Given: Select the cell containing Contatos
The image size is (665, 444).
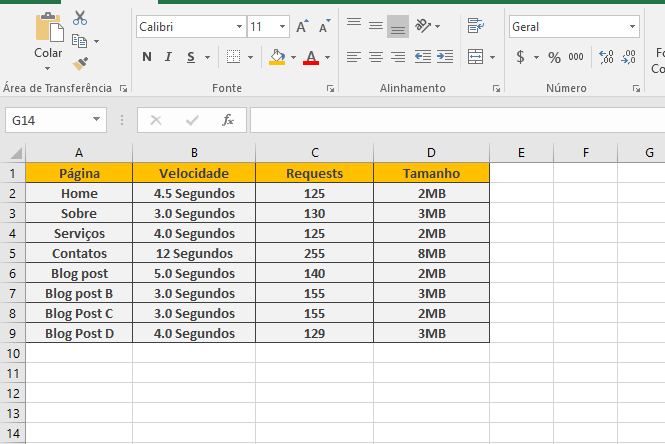Looking at the screenshot, I should point(79,254).
